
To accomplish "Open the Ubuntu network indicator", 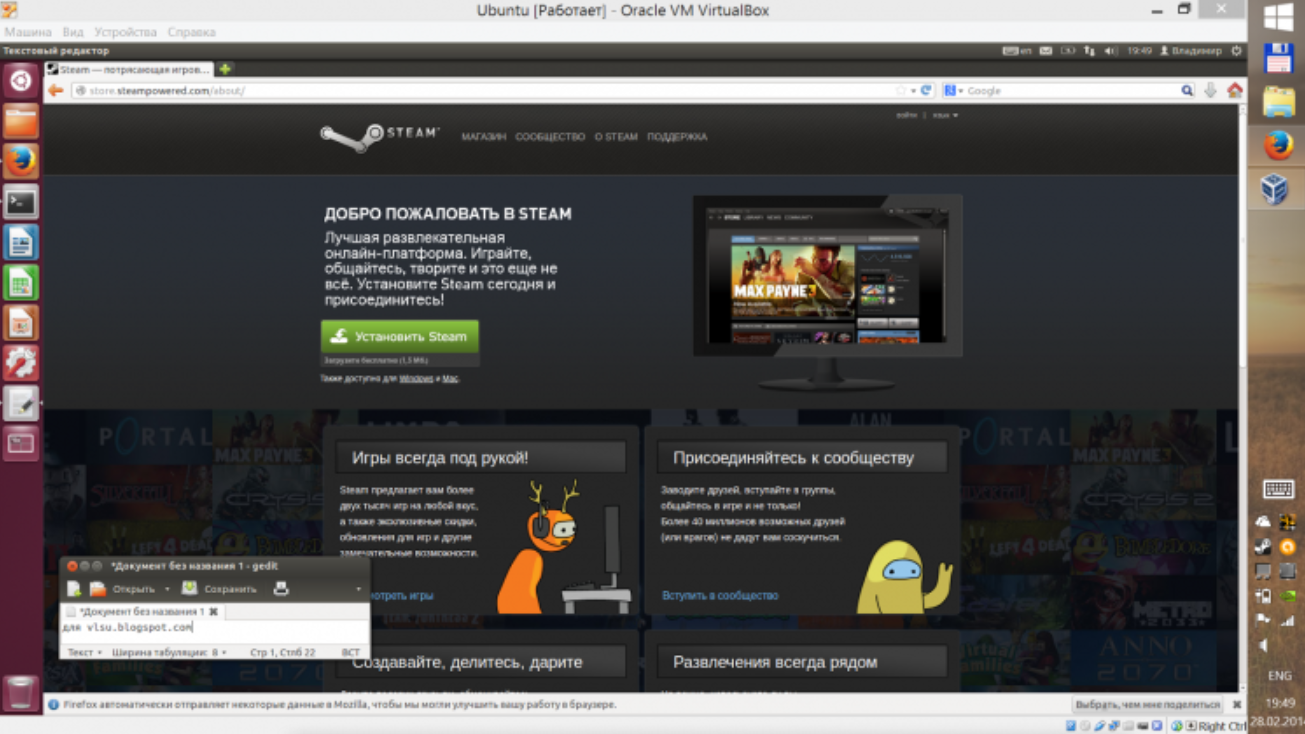I will tap(1089, 51).
